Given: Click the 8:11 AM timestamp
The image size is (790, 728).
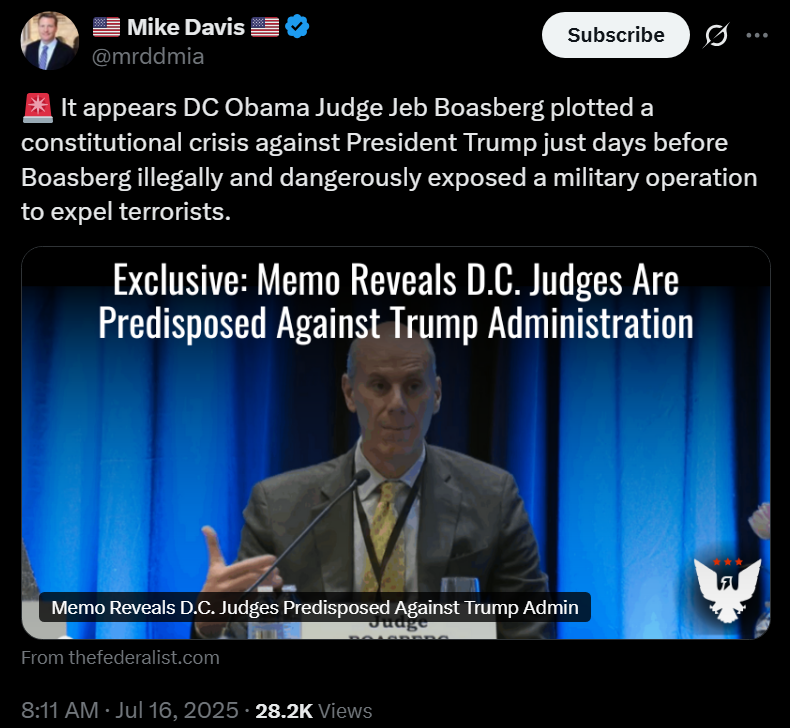Looking at the screenshot, I should coord(59,710).
